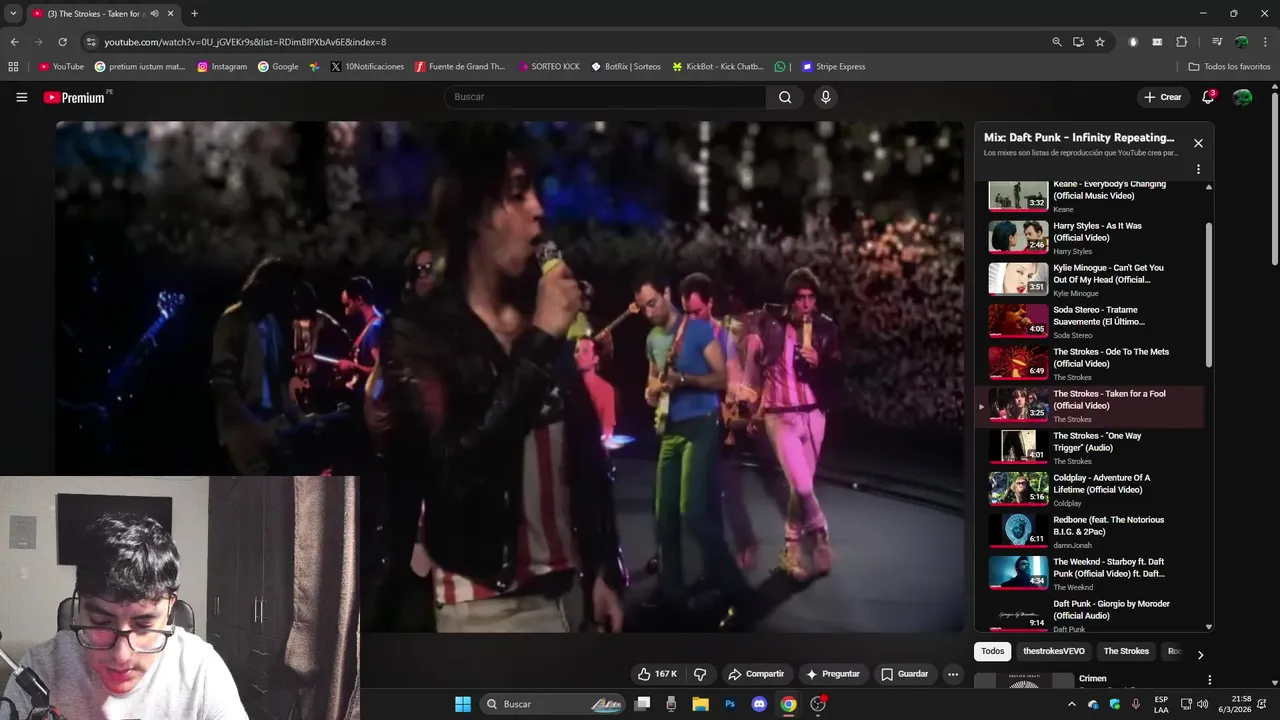
Task: Open the zoom magnifier in address bar
Action: [1057, 42]
